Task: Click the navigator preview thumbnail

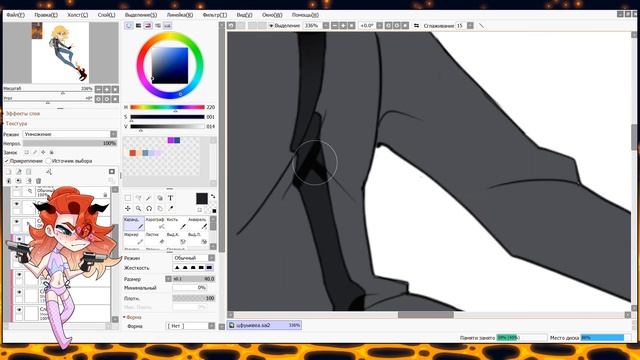Action: (x=60, y=53)
